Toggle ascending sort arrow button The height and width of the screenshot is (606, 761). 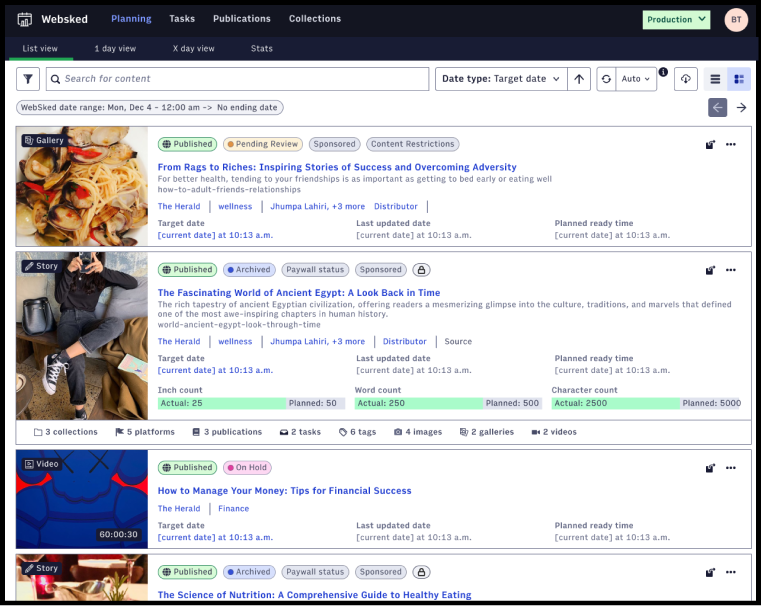(579, 79)
